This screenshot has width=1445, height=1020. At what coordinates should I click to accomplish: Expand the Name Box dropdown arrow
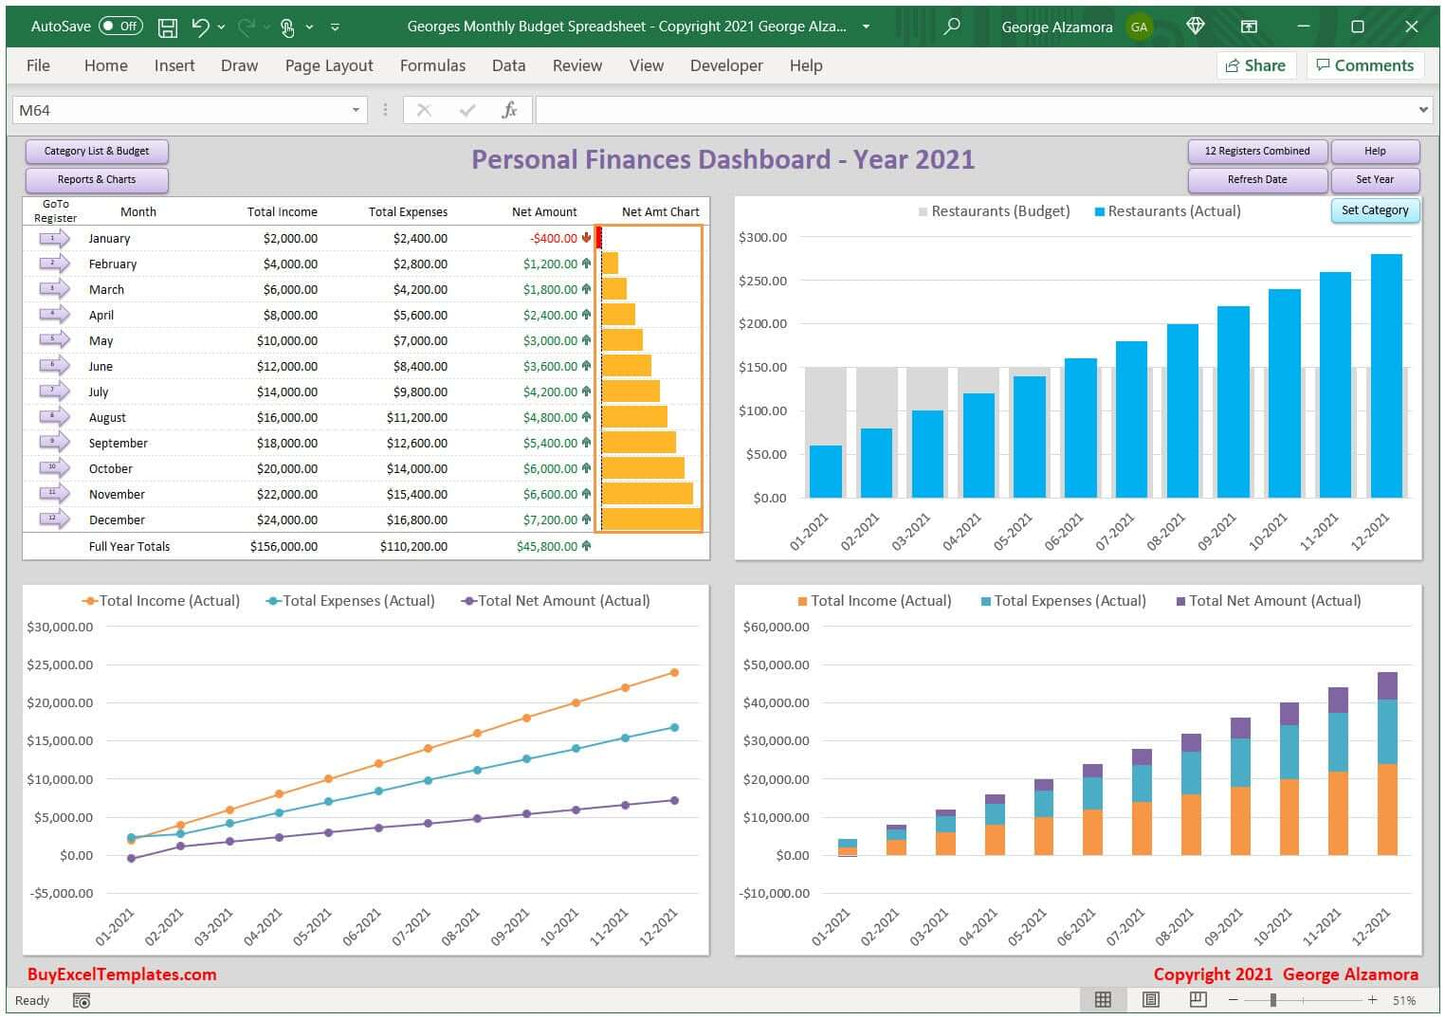(x=356, y=110)
